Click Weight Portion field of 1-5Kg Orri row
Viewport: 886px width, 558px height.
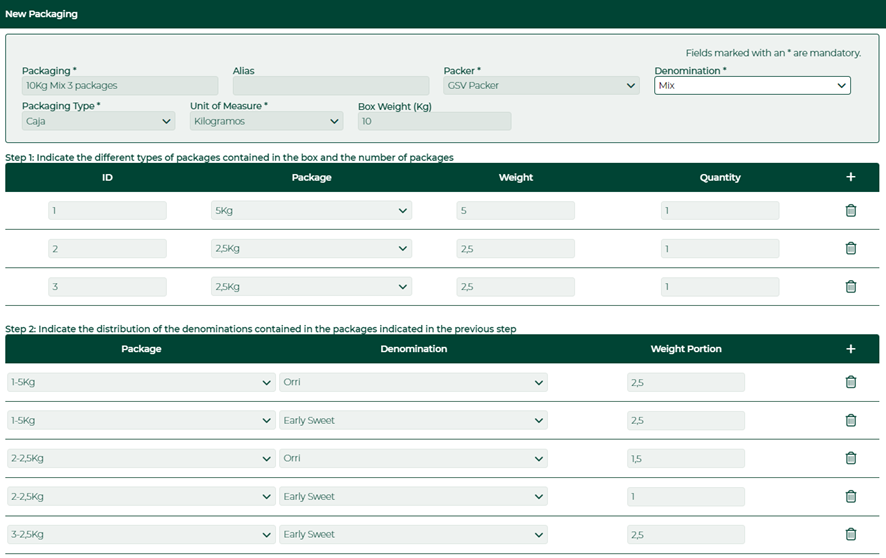point(686,382)
